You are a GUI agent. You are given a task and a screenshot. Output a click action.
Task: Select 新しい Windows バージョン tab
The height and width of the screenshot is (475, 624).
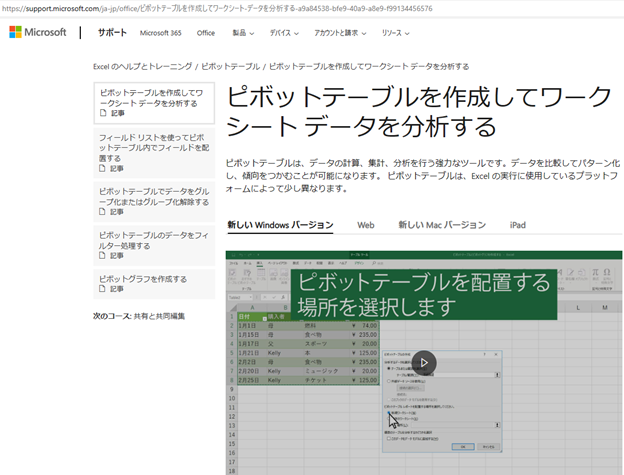(280, 225)
